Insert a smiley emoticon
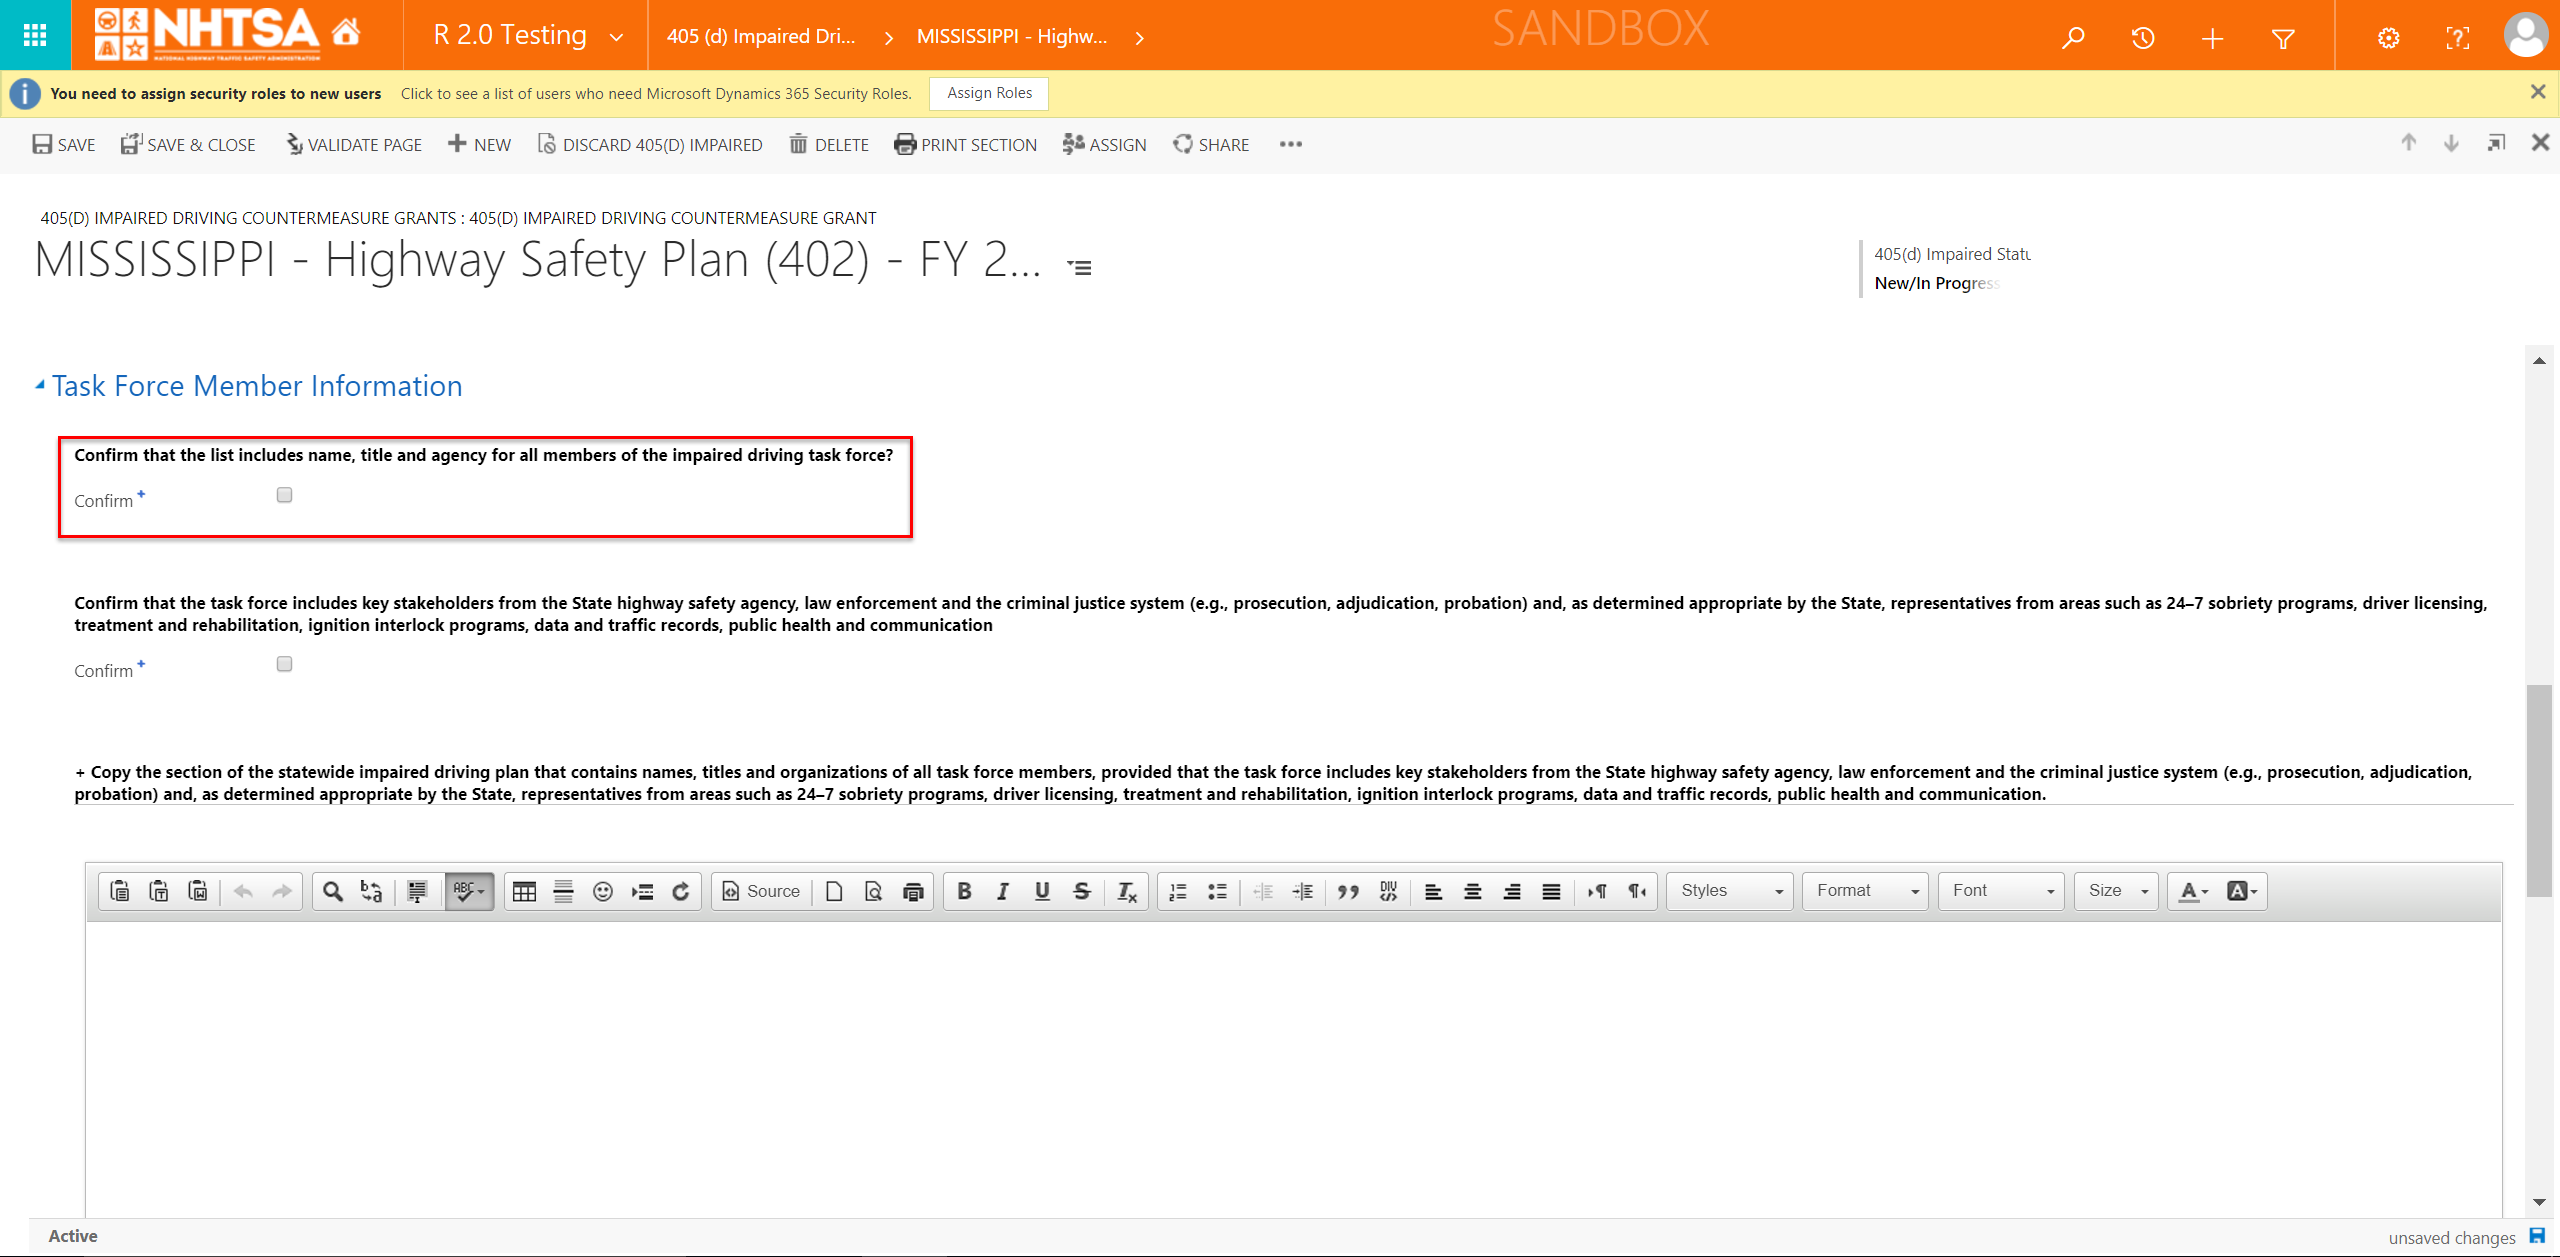 coord(602,891)
